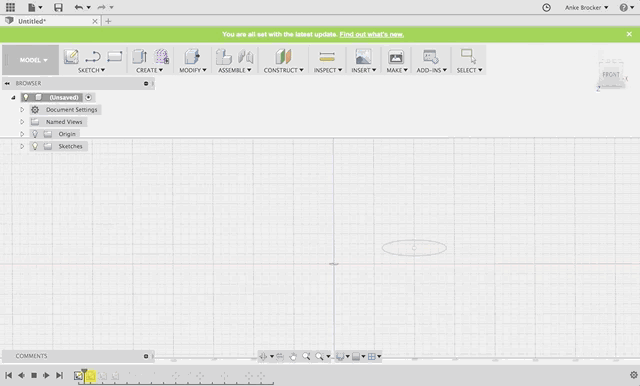Open the File menu icon
The height and width of the screenshot is (386, 640).
(x=31, y=7)
